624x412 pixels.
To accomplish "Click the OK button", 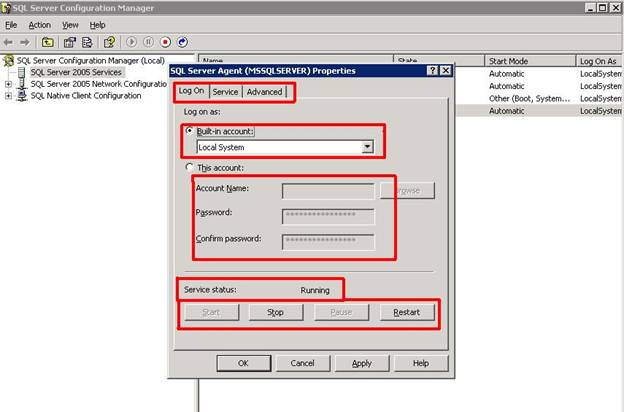I will 243,363.
